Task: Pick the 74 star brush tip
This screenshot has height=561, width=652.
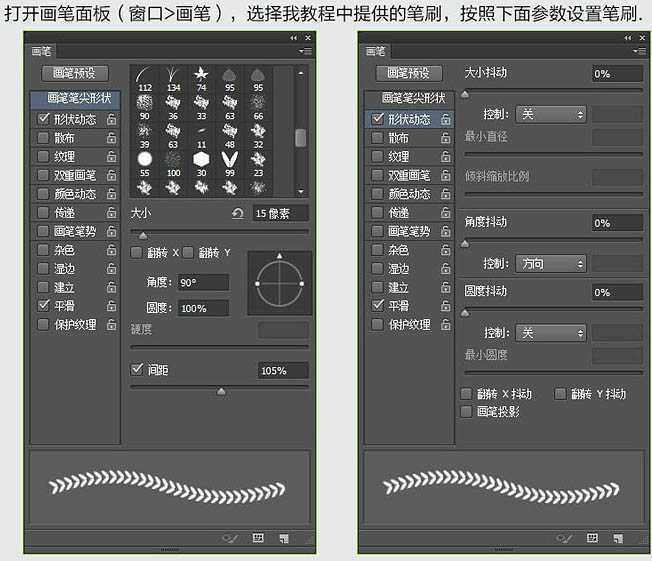Action: 201,79
